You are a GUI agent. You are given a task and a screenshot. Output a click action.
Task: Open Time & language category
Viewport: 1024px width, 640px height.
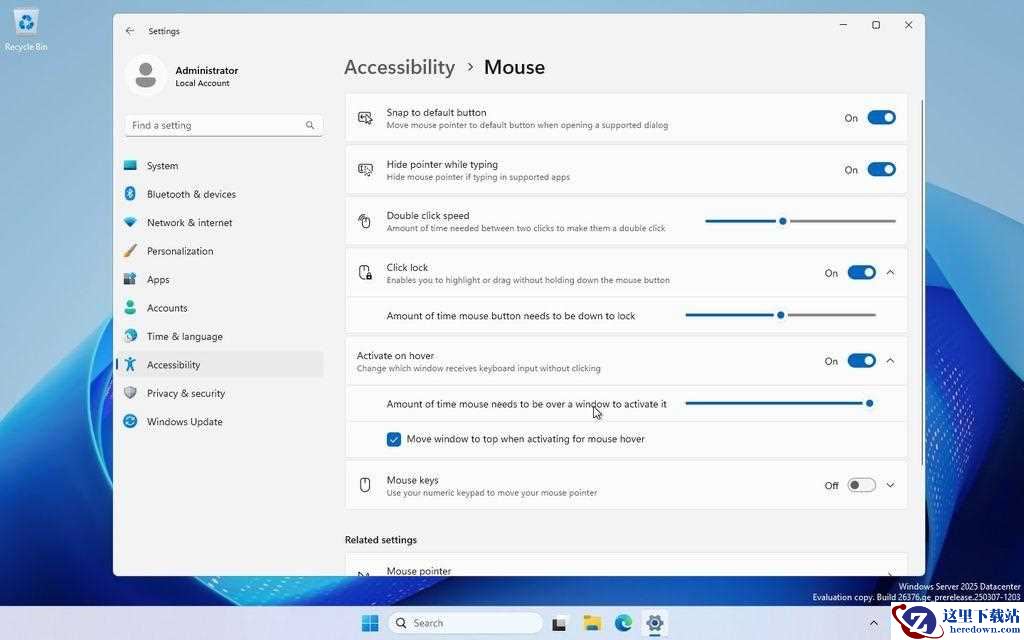[220, 336]
